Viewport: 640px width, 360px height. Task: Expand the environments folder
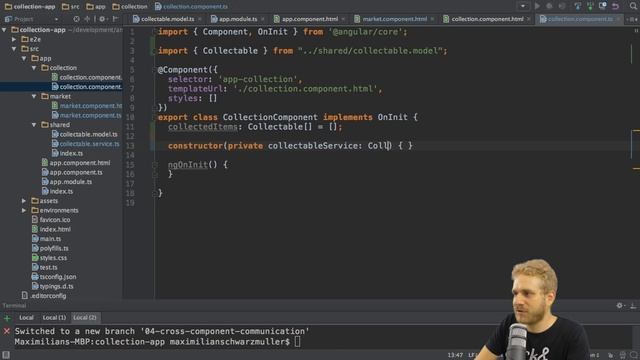(24, 210)
